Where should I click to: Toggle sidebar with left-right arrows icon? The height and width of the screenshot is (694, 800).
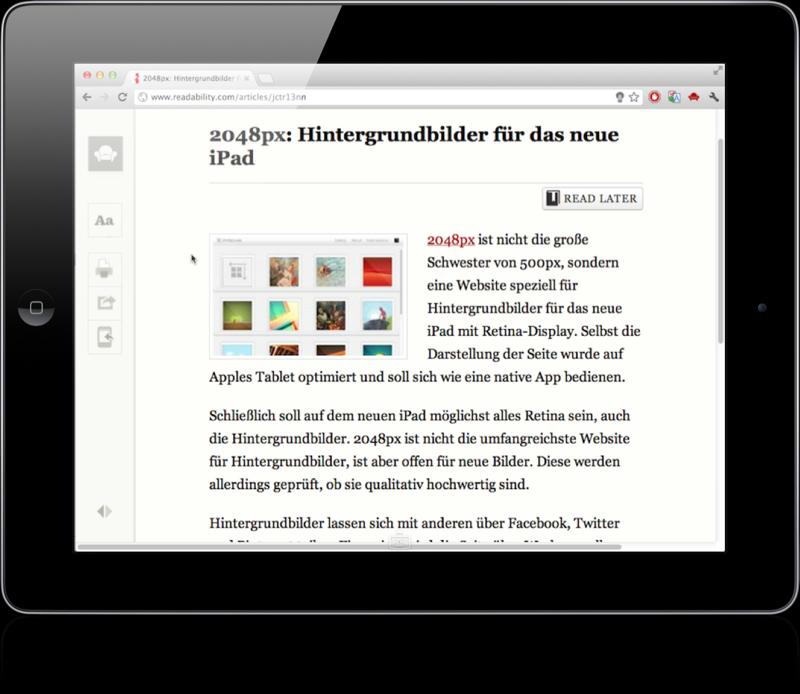pos(105,511)
